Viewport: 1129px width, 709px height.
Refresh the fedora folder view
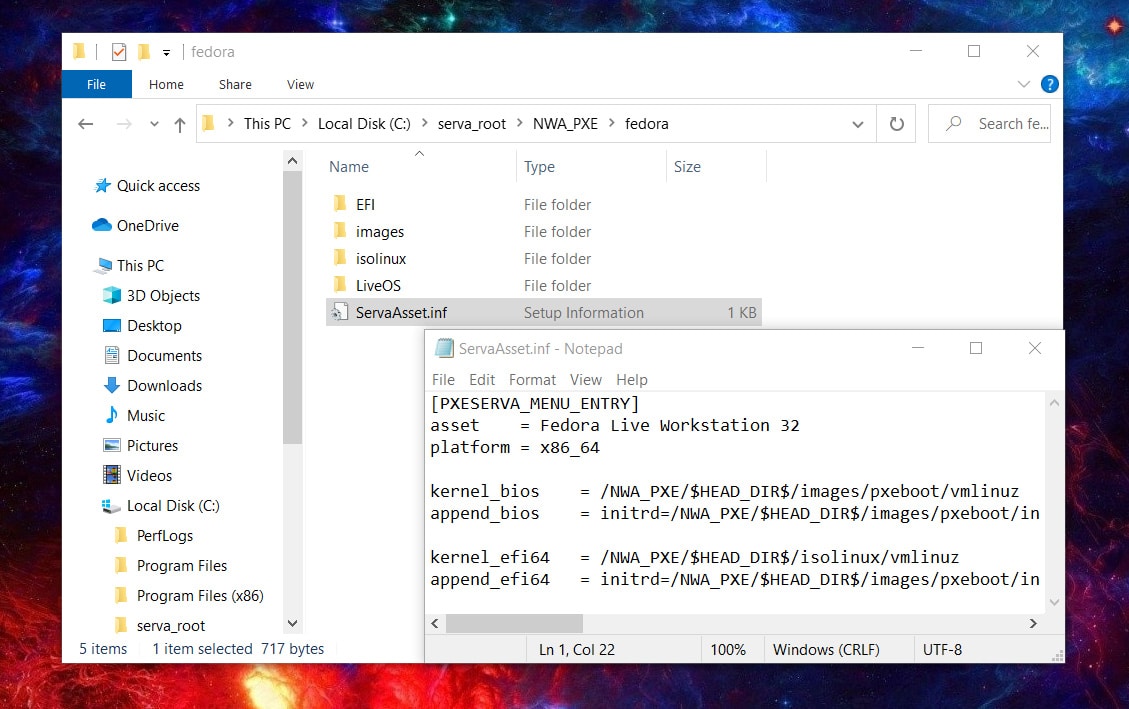pyautogui.click(x=896, y=124)
